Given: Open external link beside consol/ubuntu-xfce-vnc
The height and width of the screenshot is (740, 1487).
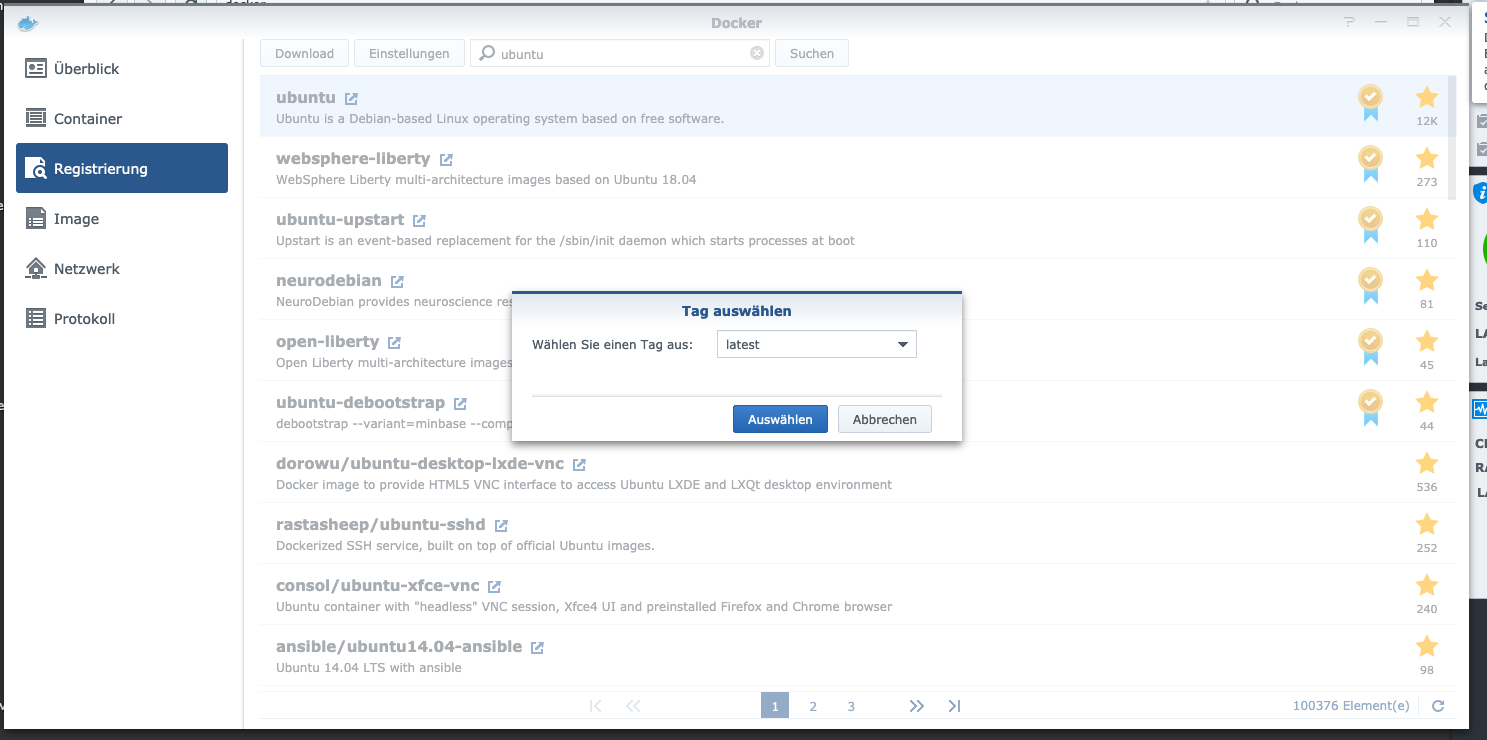Looking at the screenshot, I should click(x=494, y=587).
